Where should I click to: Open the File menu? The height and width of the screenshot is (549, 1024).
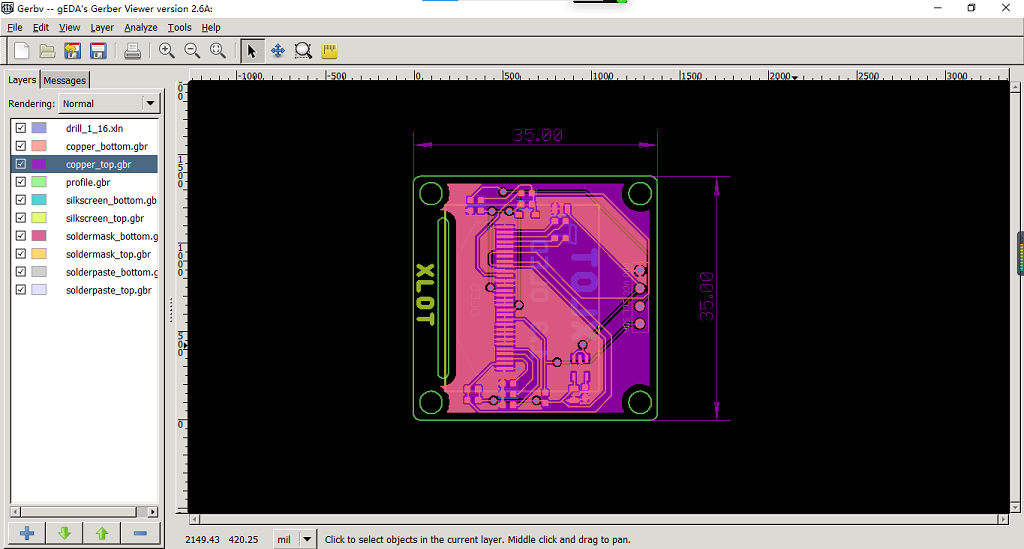(x=14, y=27)
